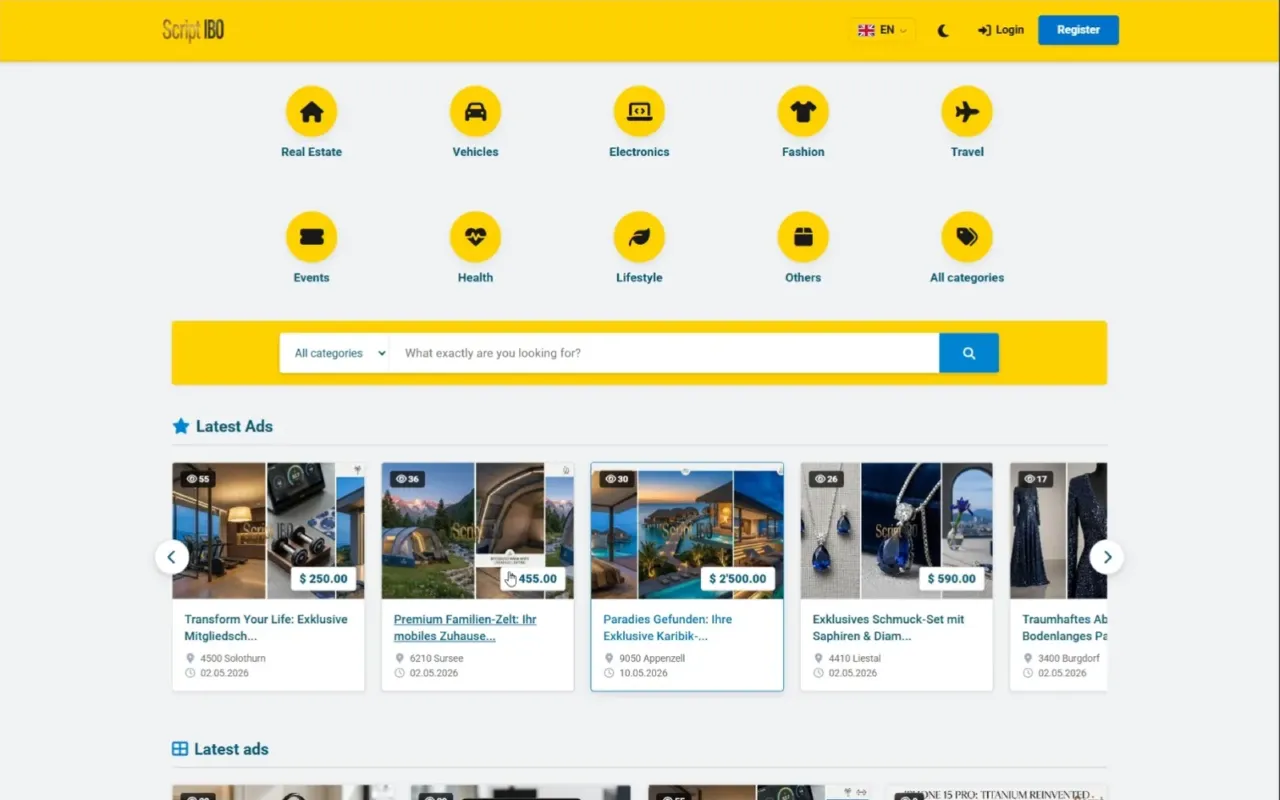Open 'Exklusives Schmuck-Set mit Saphiren' ad

coord(888,627)
